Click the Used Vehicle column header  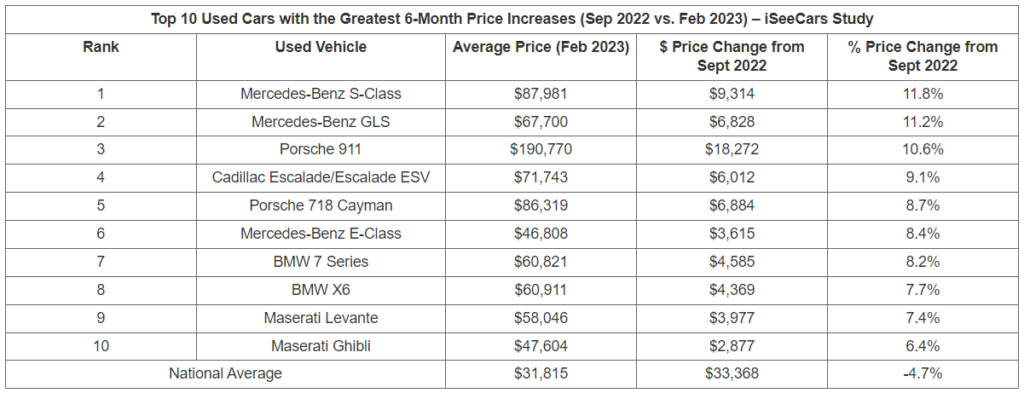point(321,47)
